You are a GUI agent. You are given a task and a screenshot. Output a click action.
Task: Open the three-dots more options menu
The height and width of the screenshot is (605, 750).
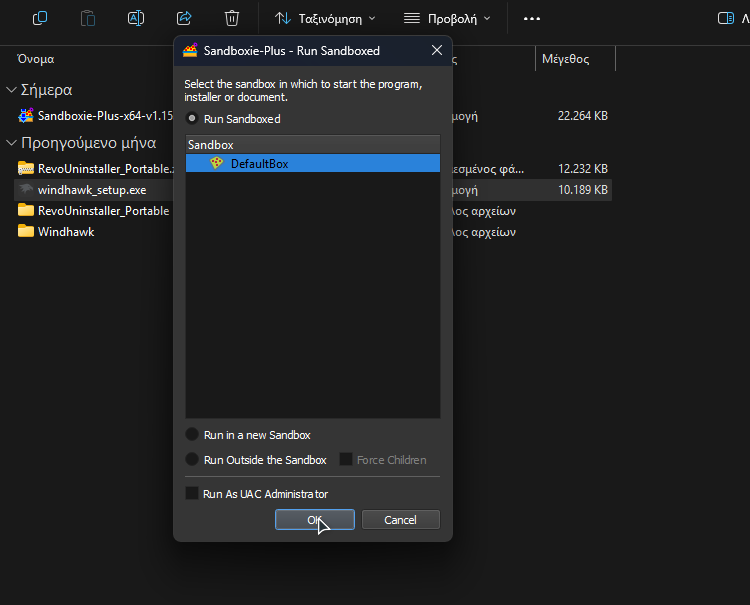point(531,19)
